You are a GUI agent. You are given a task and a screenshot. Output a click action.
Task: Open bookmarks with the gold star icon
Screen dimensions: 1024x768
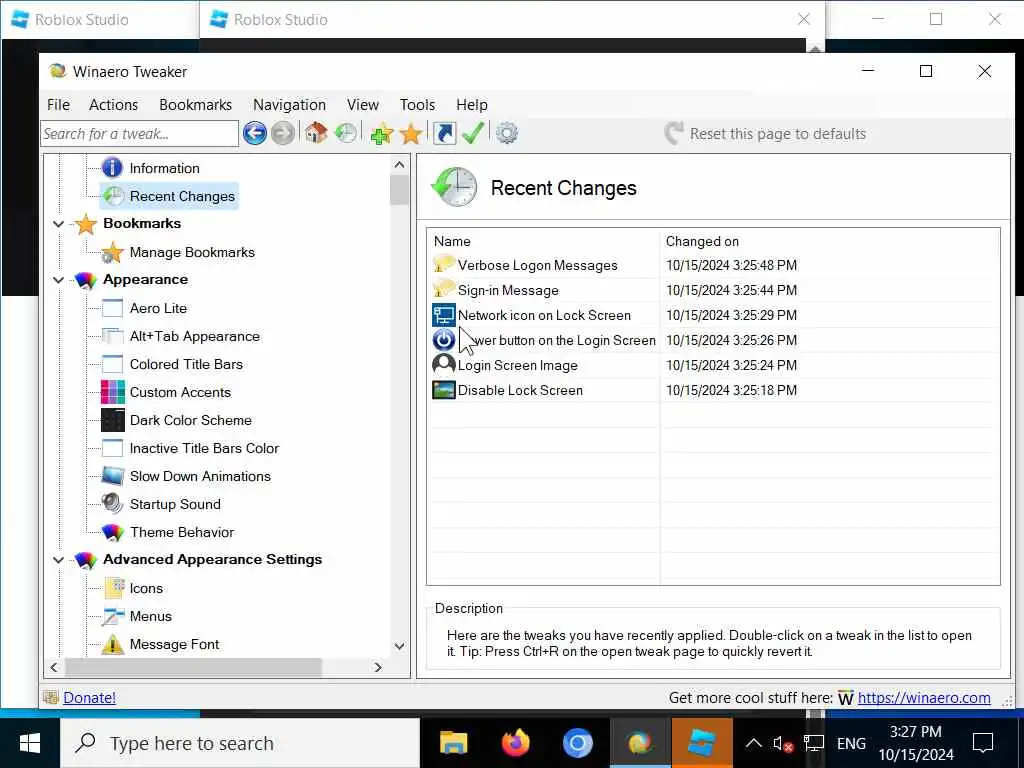click(411, 133)
